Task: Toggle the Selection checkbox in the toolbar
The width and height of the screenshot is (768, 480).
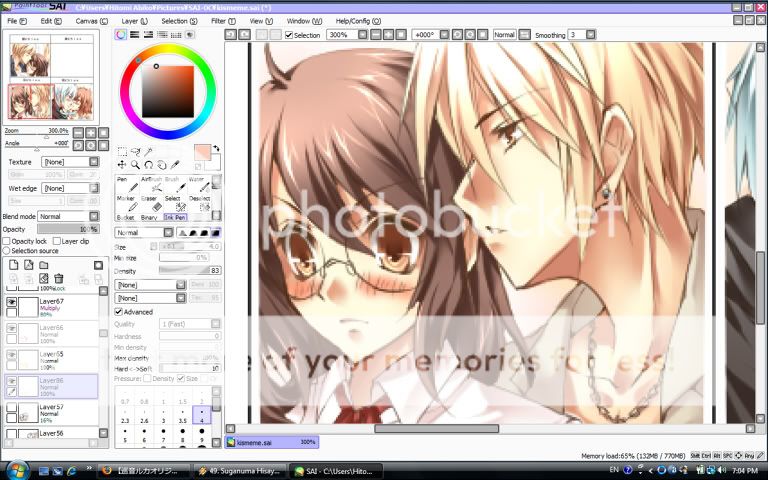Action: [289, 35]
